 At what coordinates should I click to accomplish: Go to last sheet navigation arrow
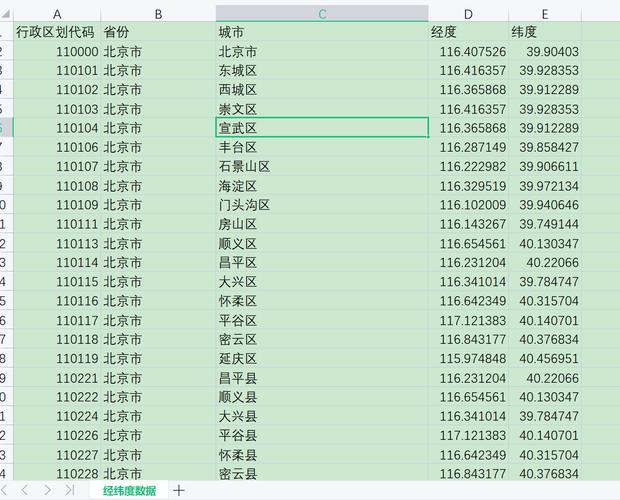pyautogui.click(x=70, y=491)
